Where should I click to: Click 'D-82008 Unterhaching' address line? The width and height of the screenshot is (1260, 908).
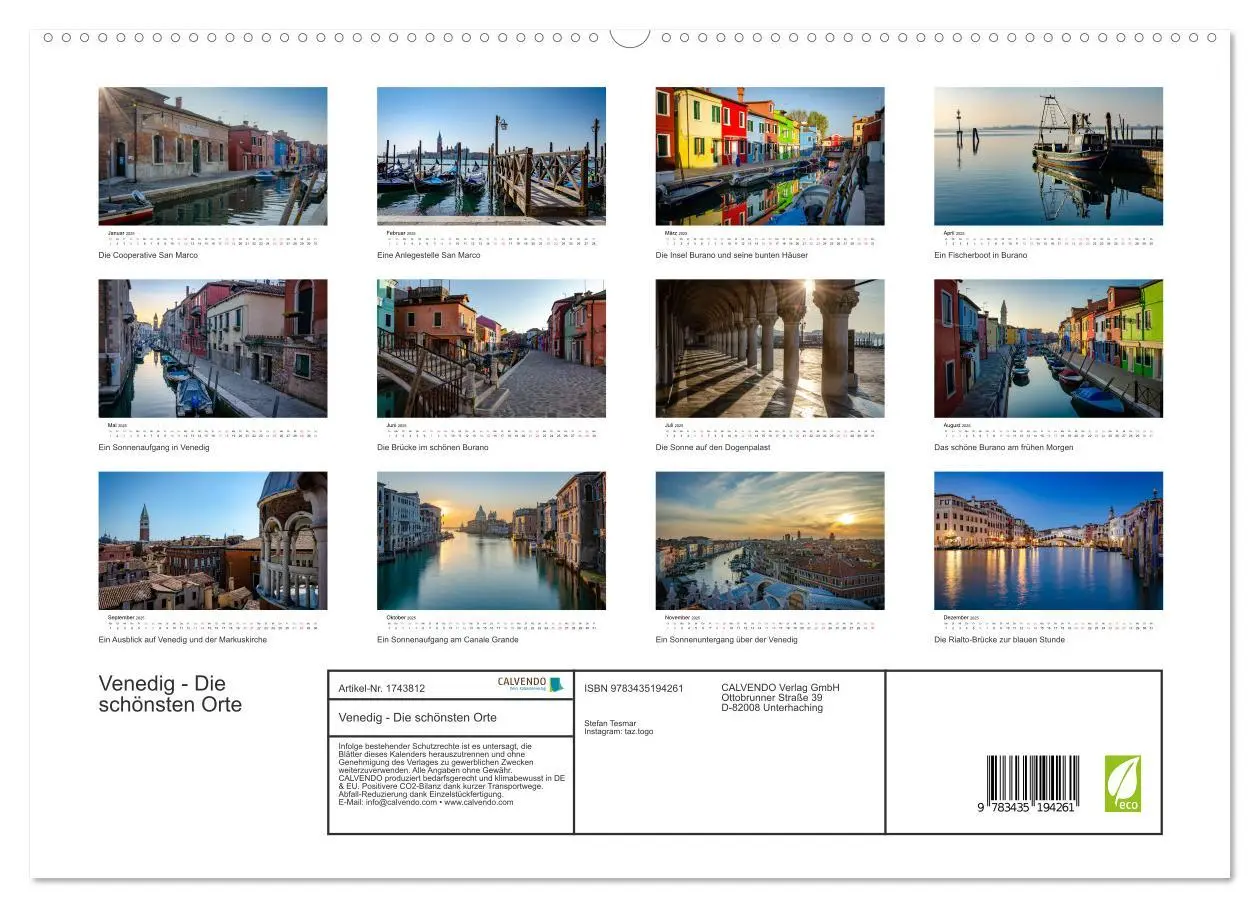tap(772, 707)
